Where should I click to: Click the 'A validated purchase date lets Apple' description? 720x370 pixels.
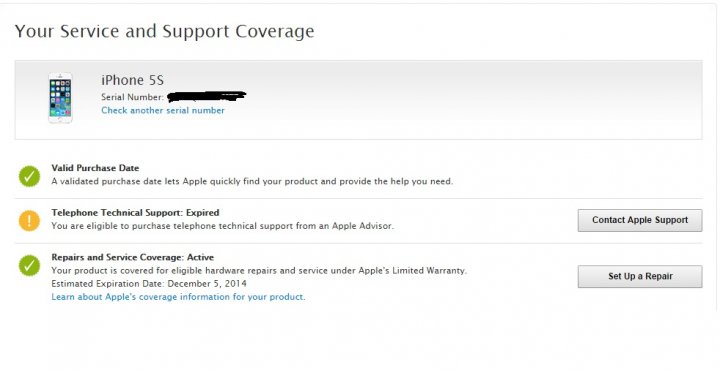(x=252, y=181)
